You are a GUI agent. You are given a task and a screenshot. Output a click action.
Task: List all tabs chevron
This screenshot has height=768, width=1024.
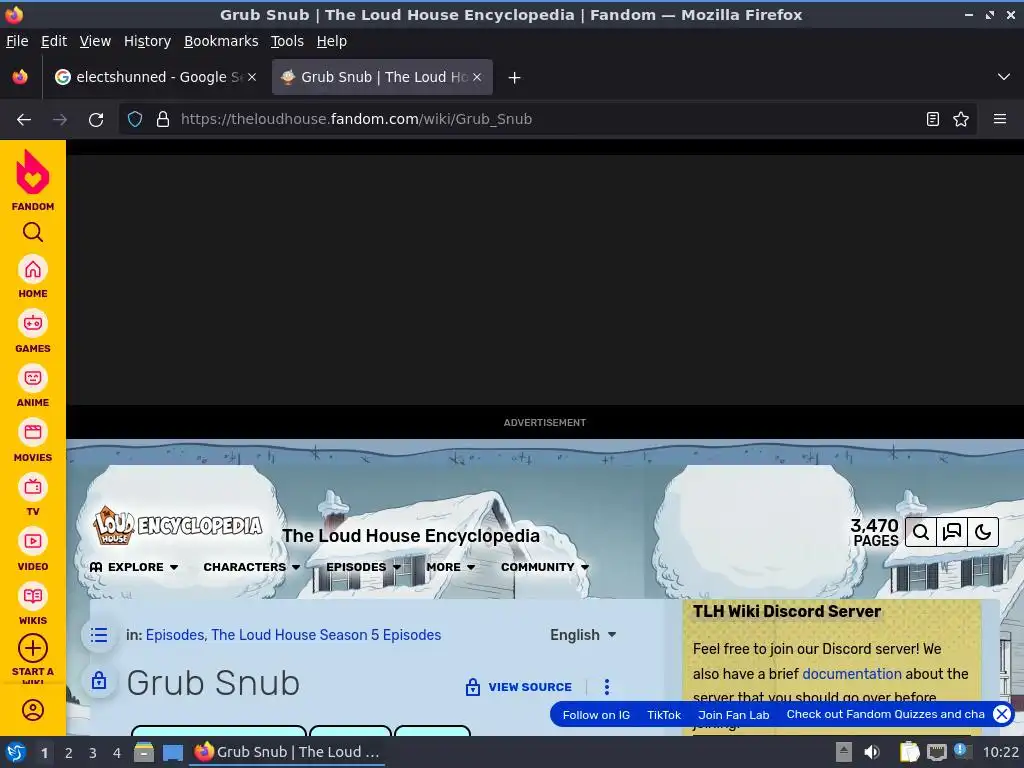coord(1003,77)
